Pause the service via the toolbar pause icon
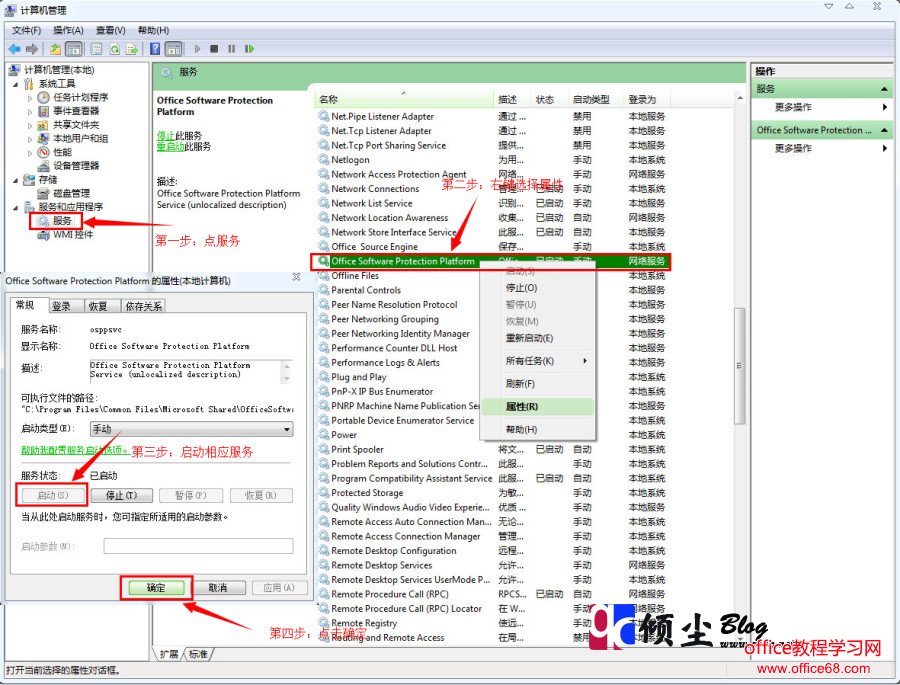The height and width of the screenshot is (685, 900). (x=231, y=48)
